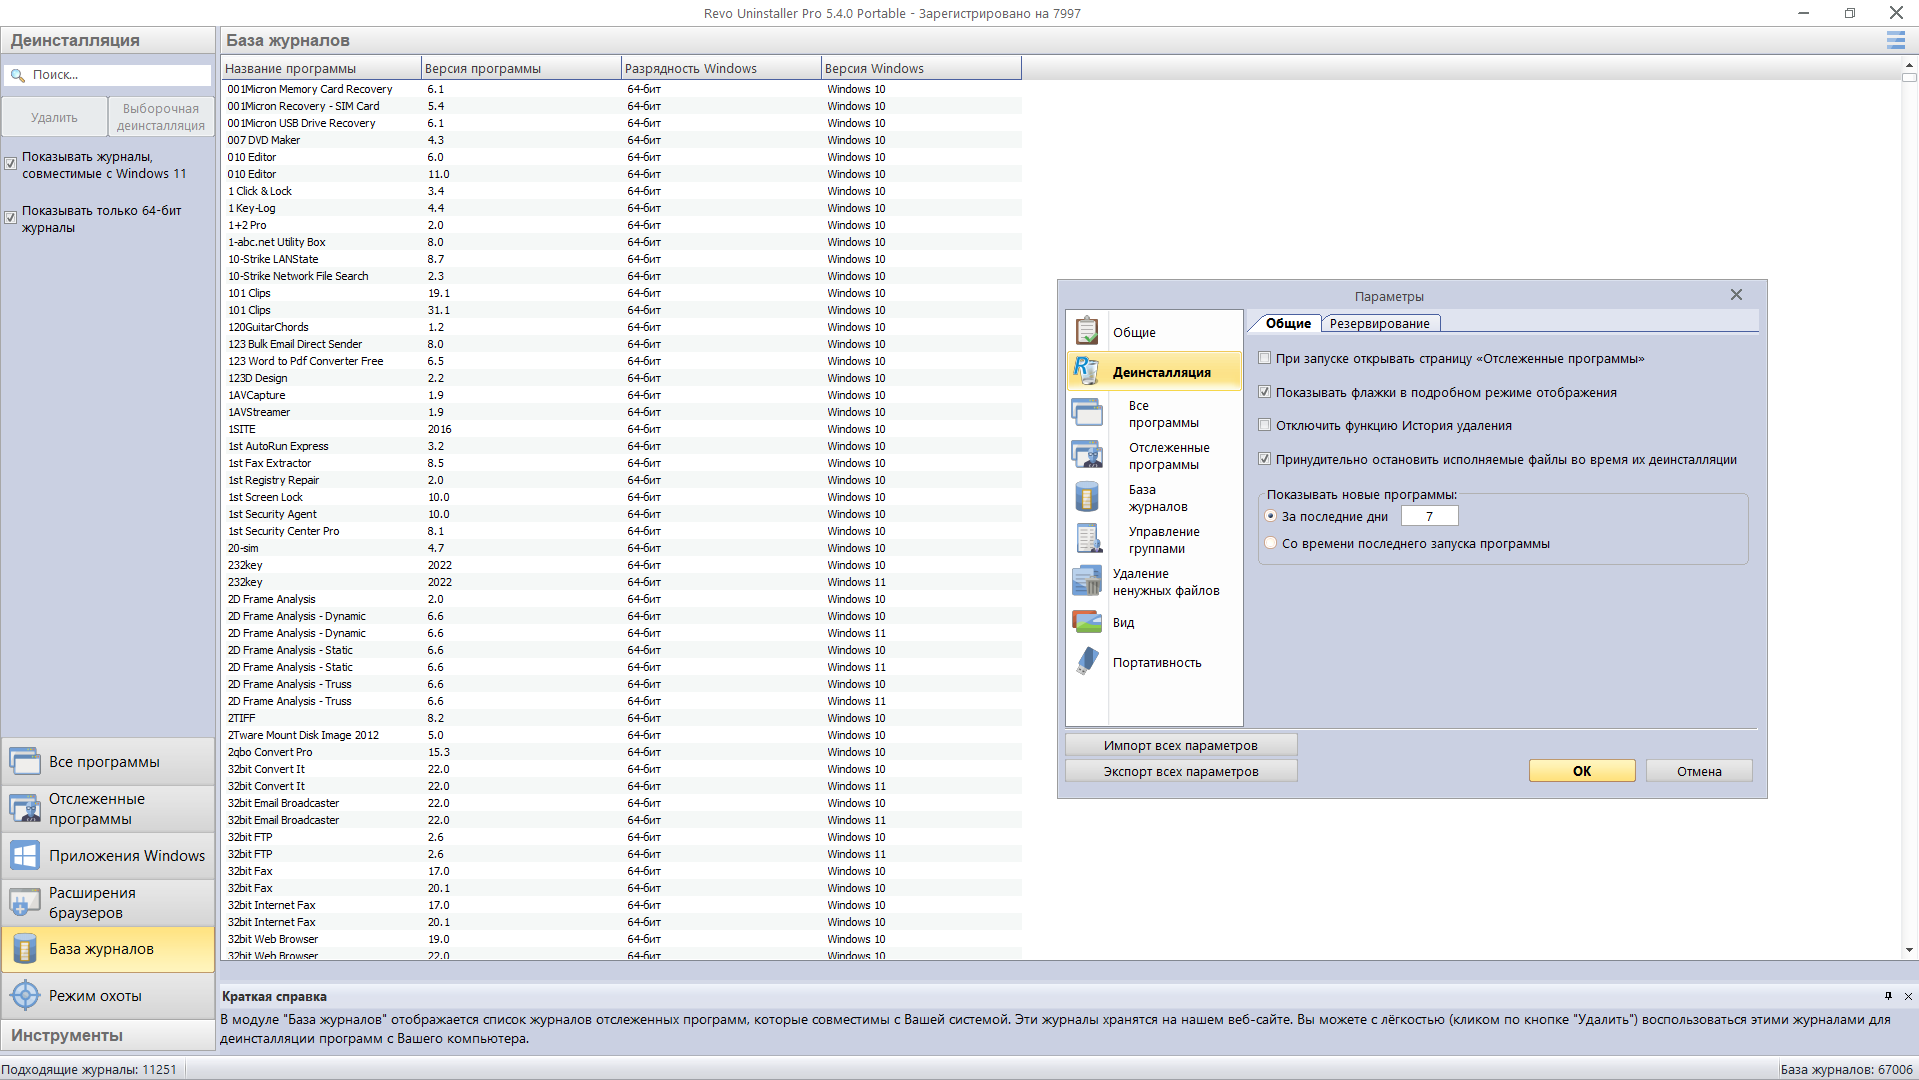Image resolution: width=1919 pixels, height=1080 pixels.
Task: Select the Удаление ненужных файлов settings icon
Action: click(x=1086, y=581)
